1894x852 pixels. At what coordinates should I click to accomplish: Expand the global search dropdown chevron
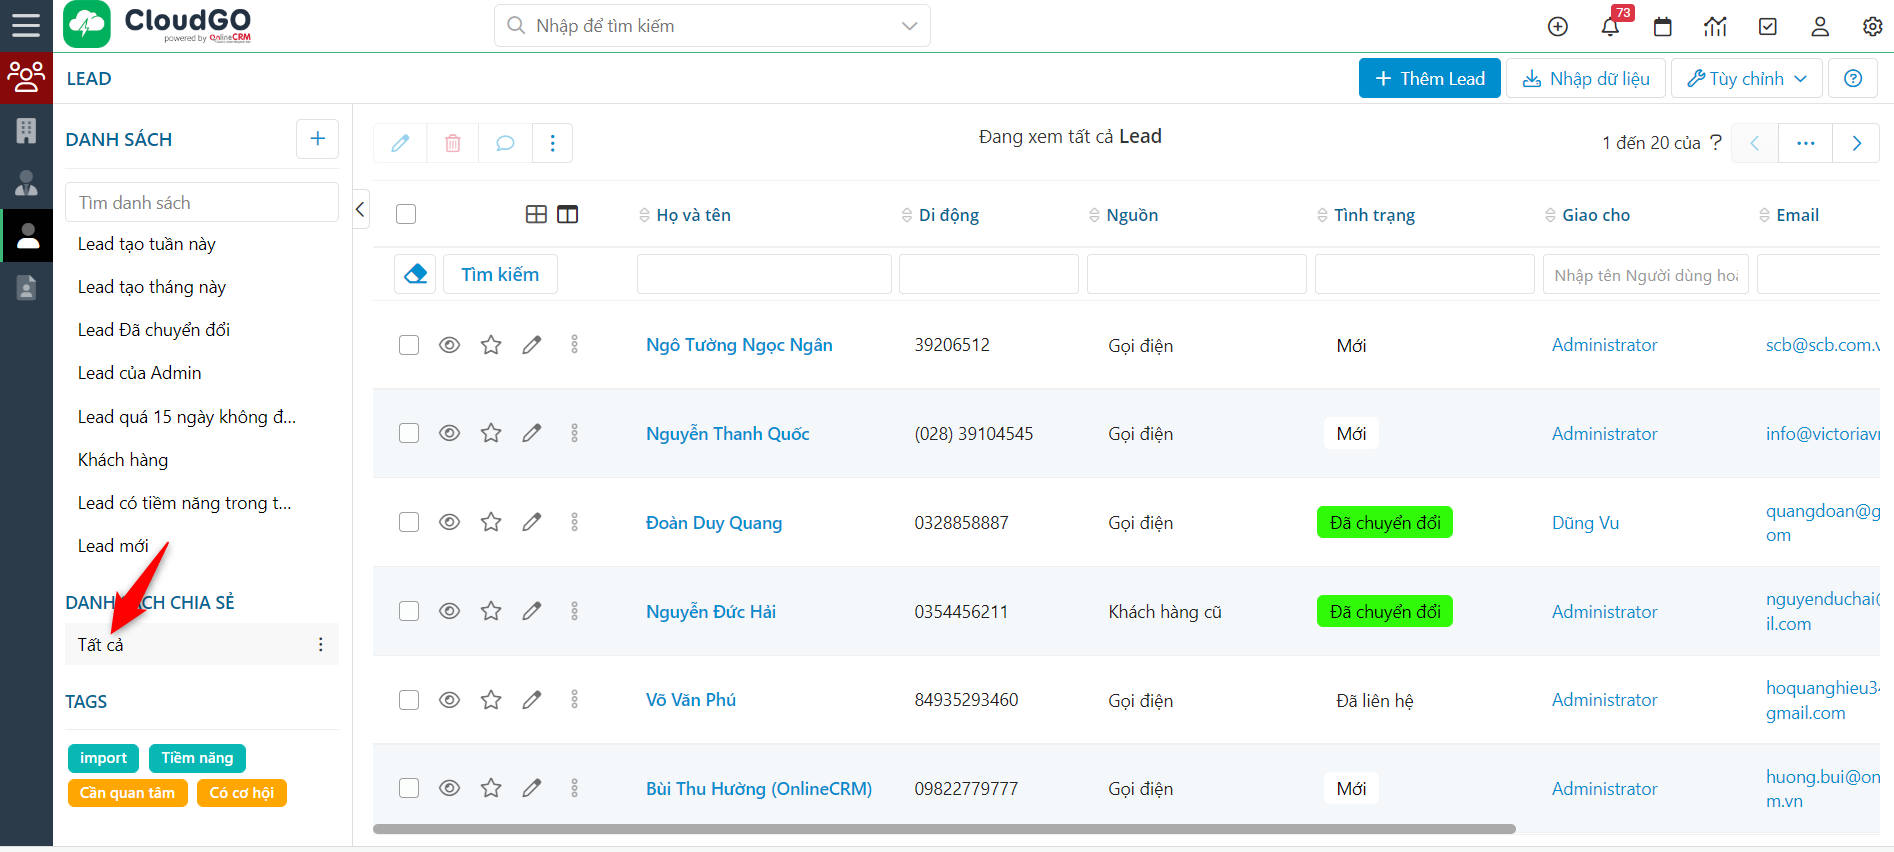pyautogui.click(x=909, y=26)
